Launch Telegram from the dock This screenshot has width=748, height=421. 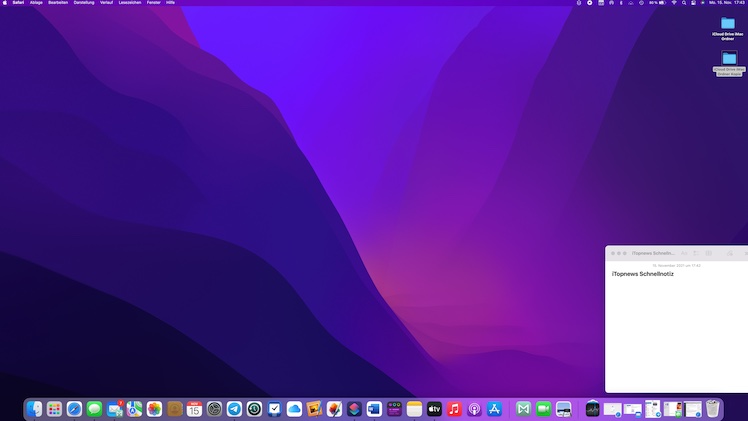point(234,409)
